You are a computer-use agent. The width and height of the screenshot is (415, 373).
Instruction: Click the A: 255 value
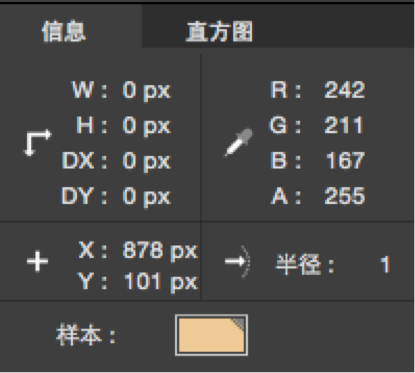tap(345, 196)
